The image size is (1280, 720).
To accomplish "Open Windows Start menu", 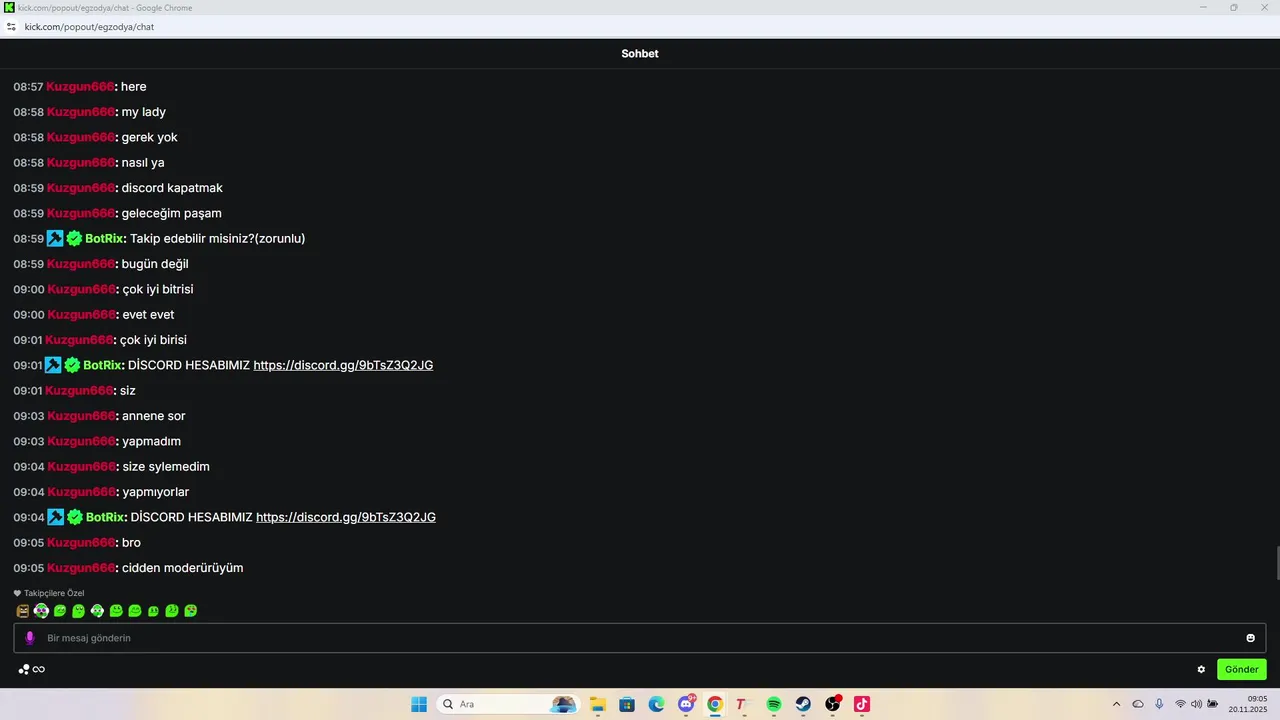I will 419,704.
